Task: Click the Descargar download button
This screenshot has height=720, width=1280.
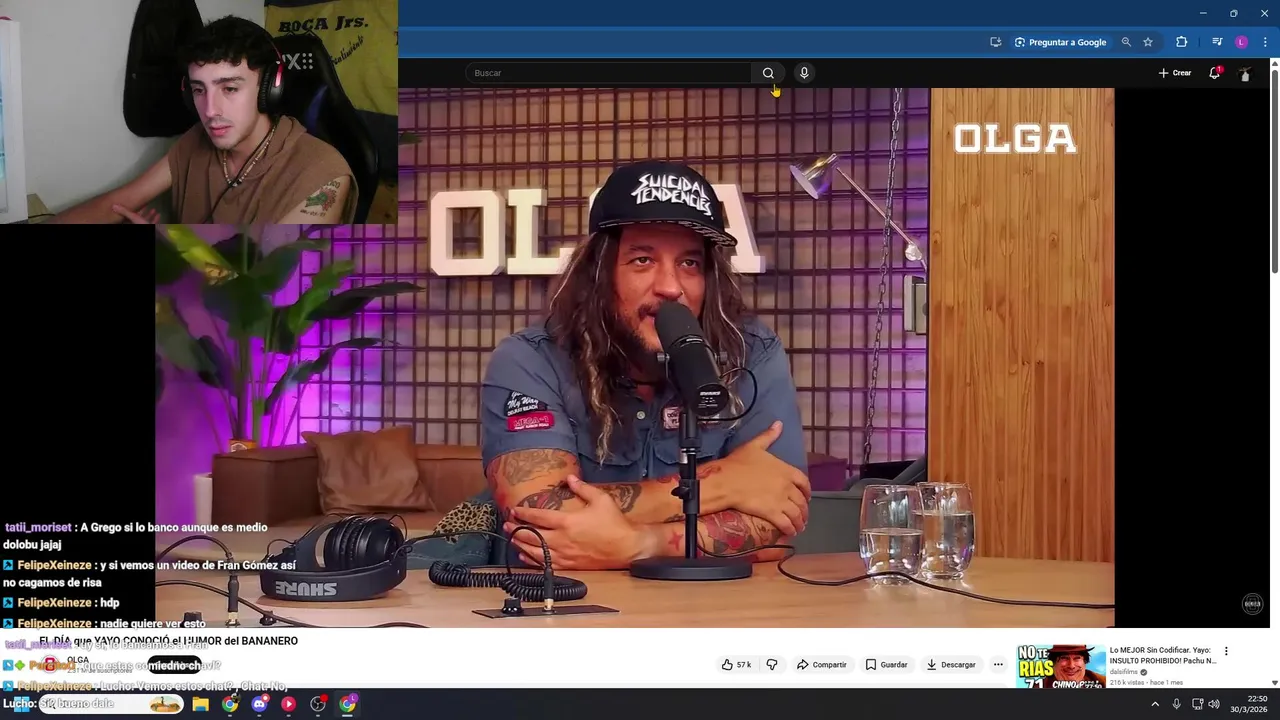Action: (951, 665)
